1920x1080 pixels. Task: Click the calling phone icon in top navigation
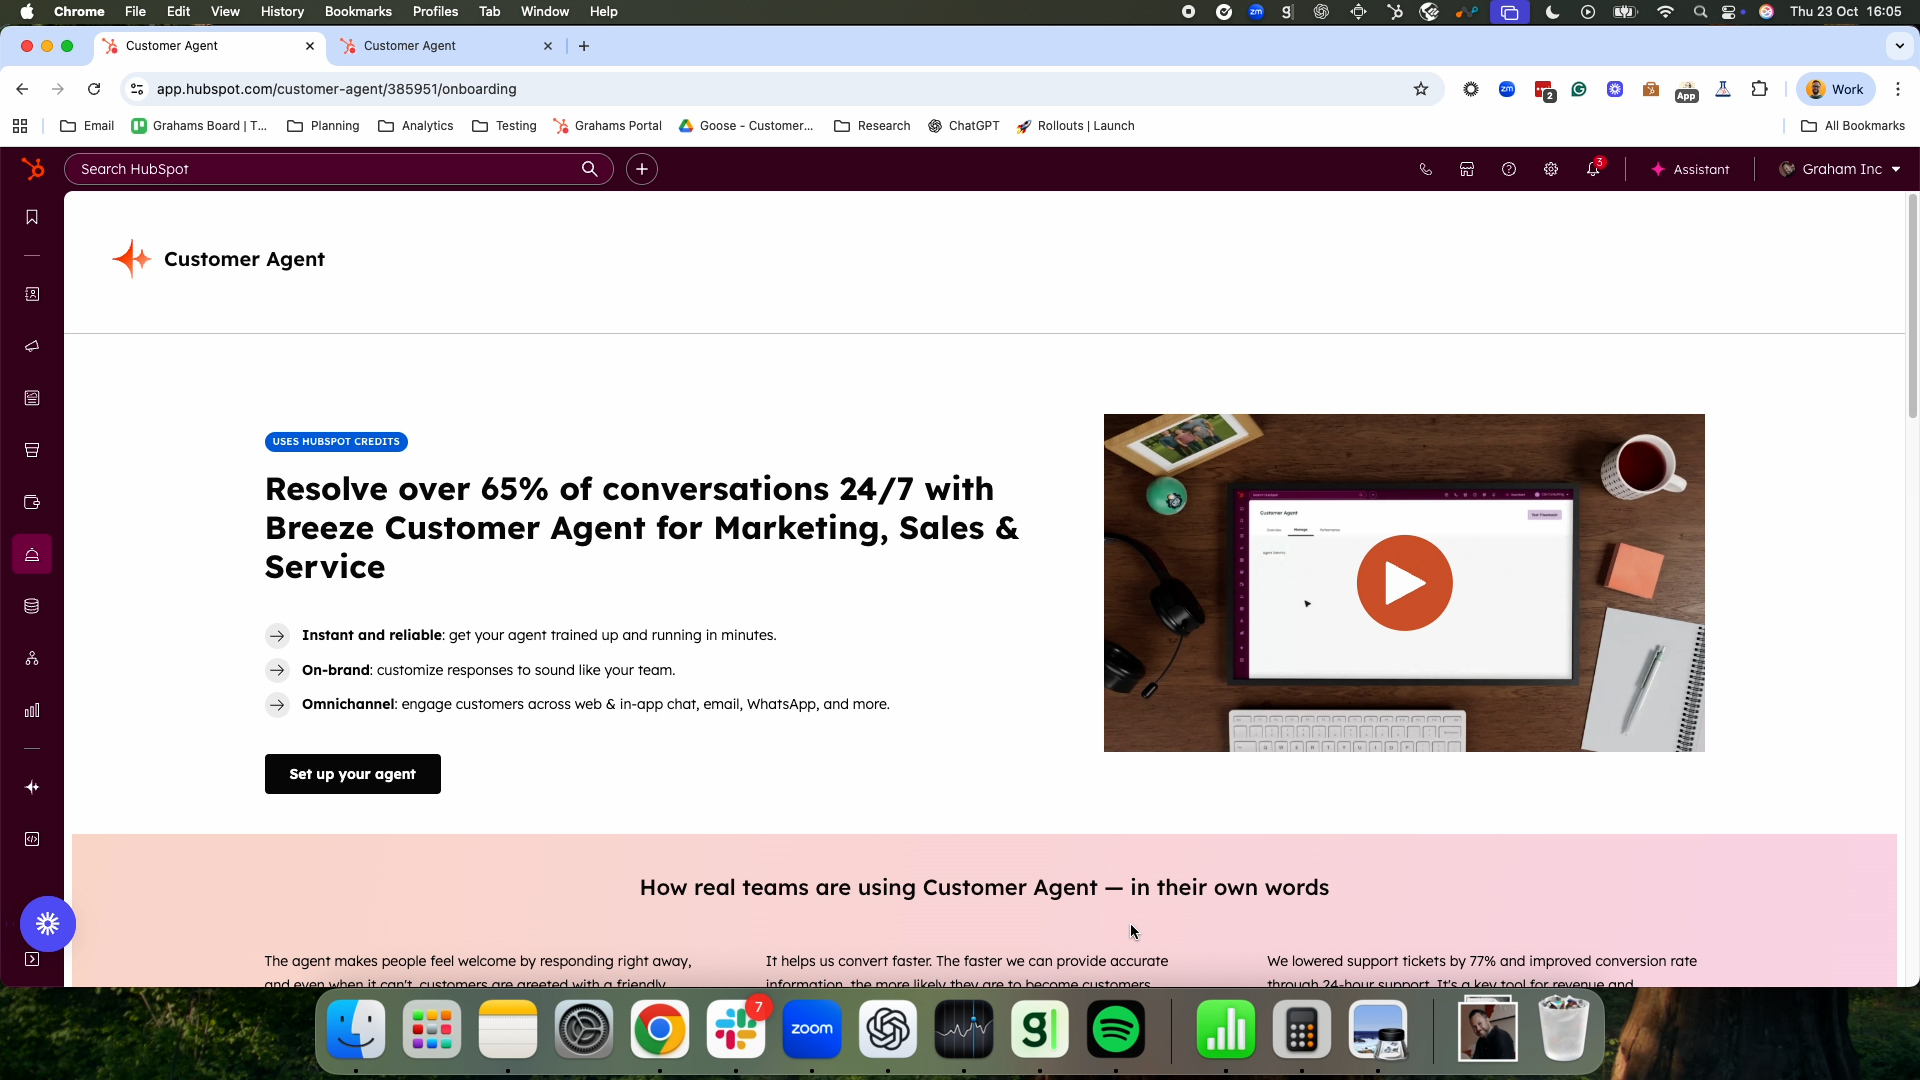[x=1426, y=169]
